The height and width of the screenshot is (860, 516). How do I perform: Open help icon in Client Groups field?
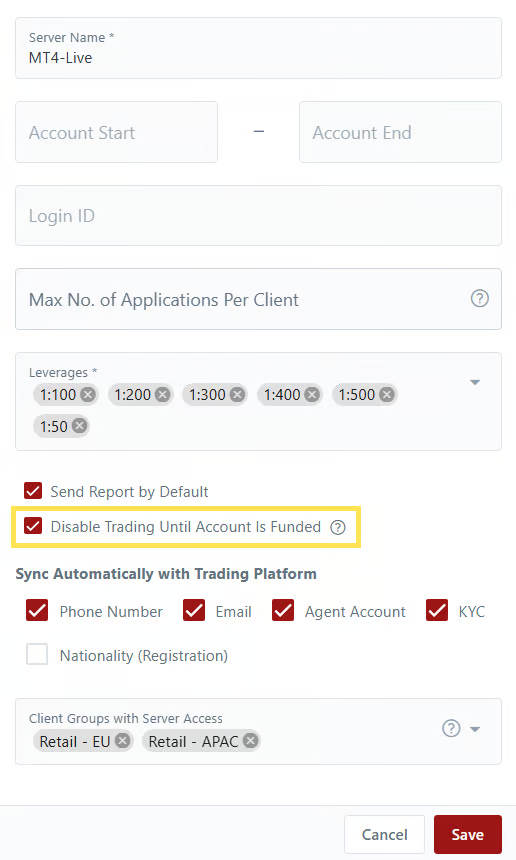click(451, 728)
